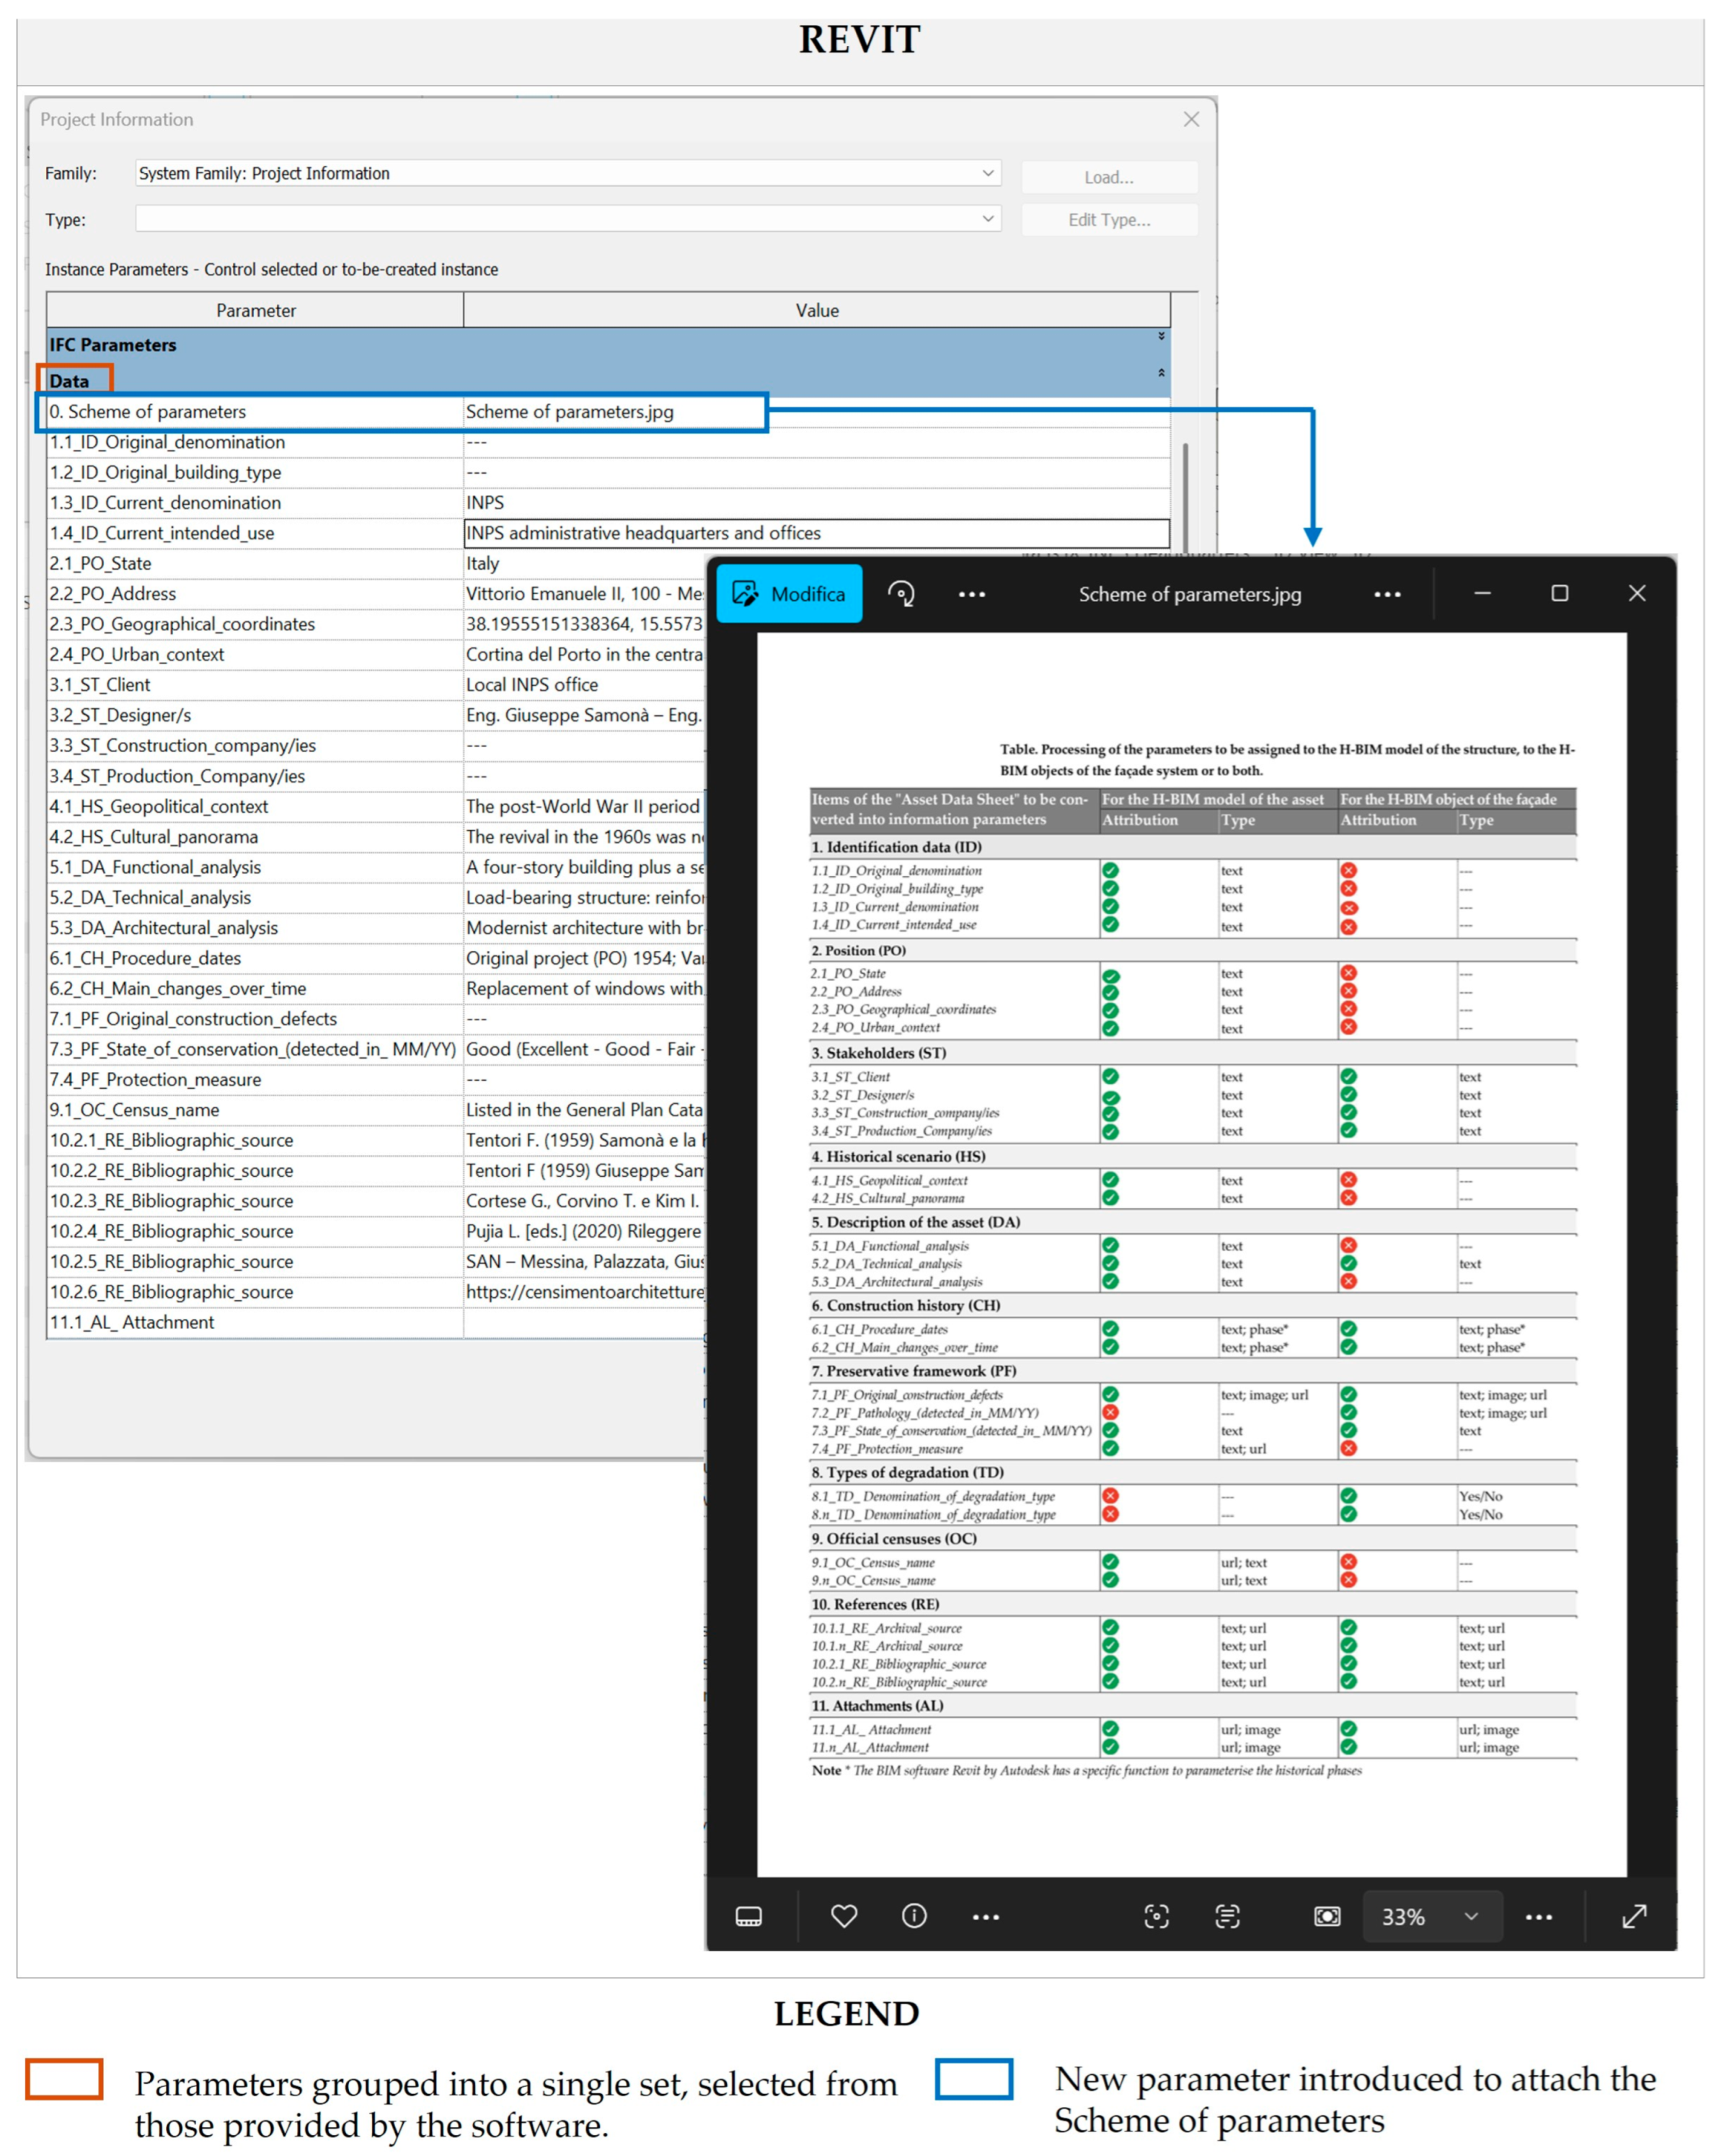Click the extract text icon
Screen dimensions: 1724x2156
coord(1227,1916)
